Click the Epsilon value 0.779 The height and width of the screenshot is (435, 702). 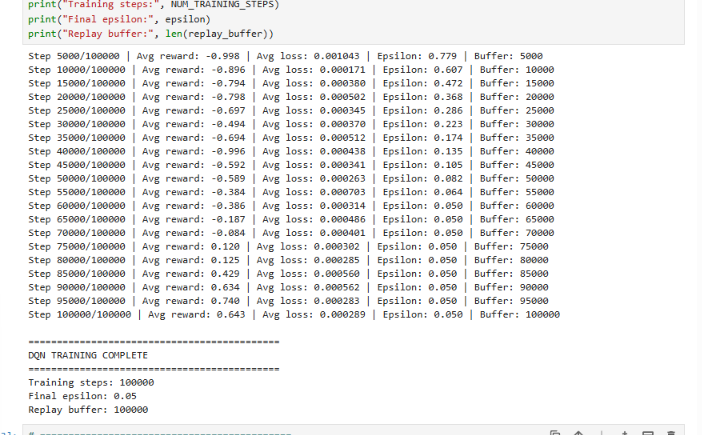tap(442, 56)
